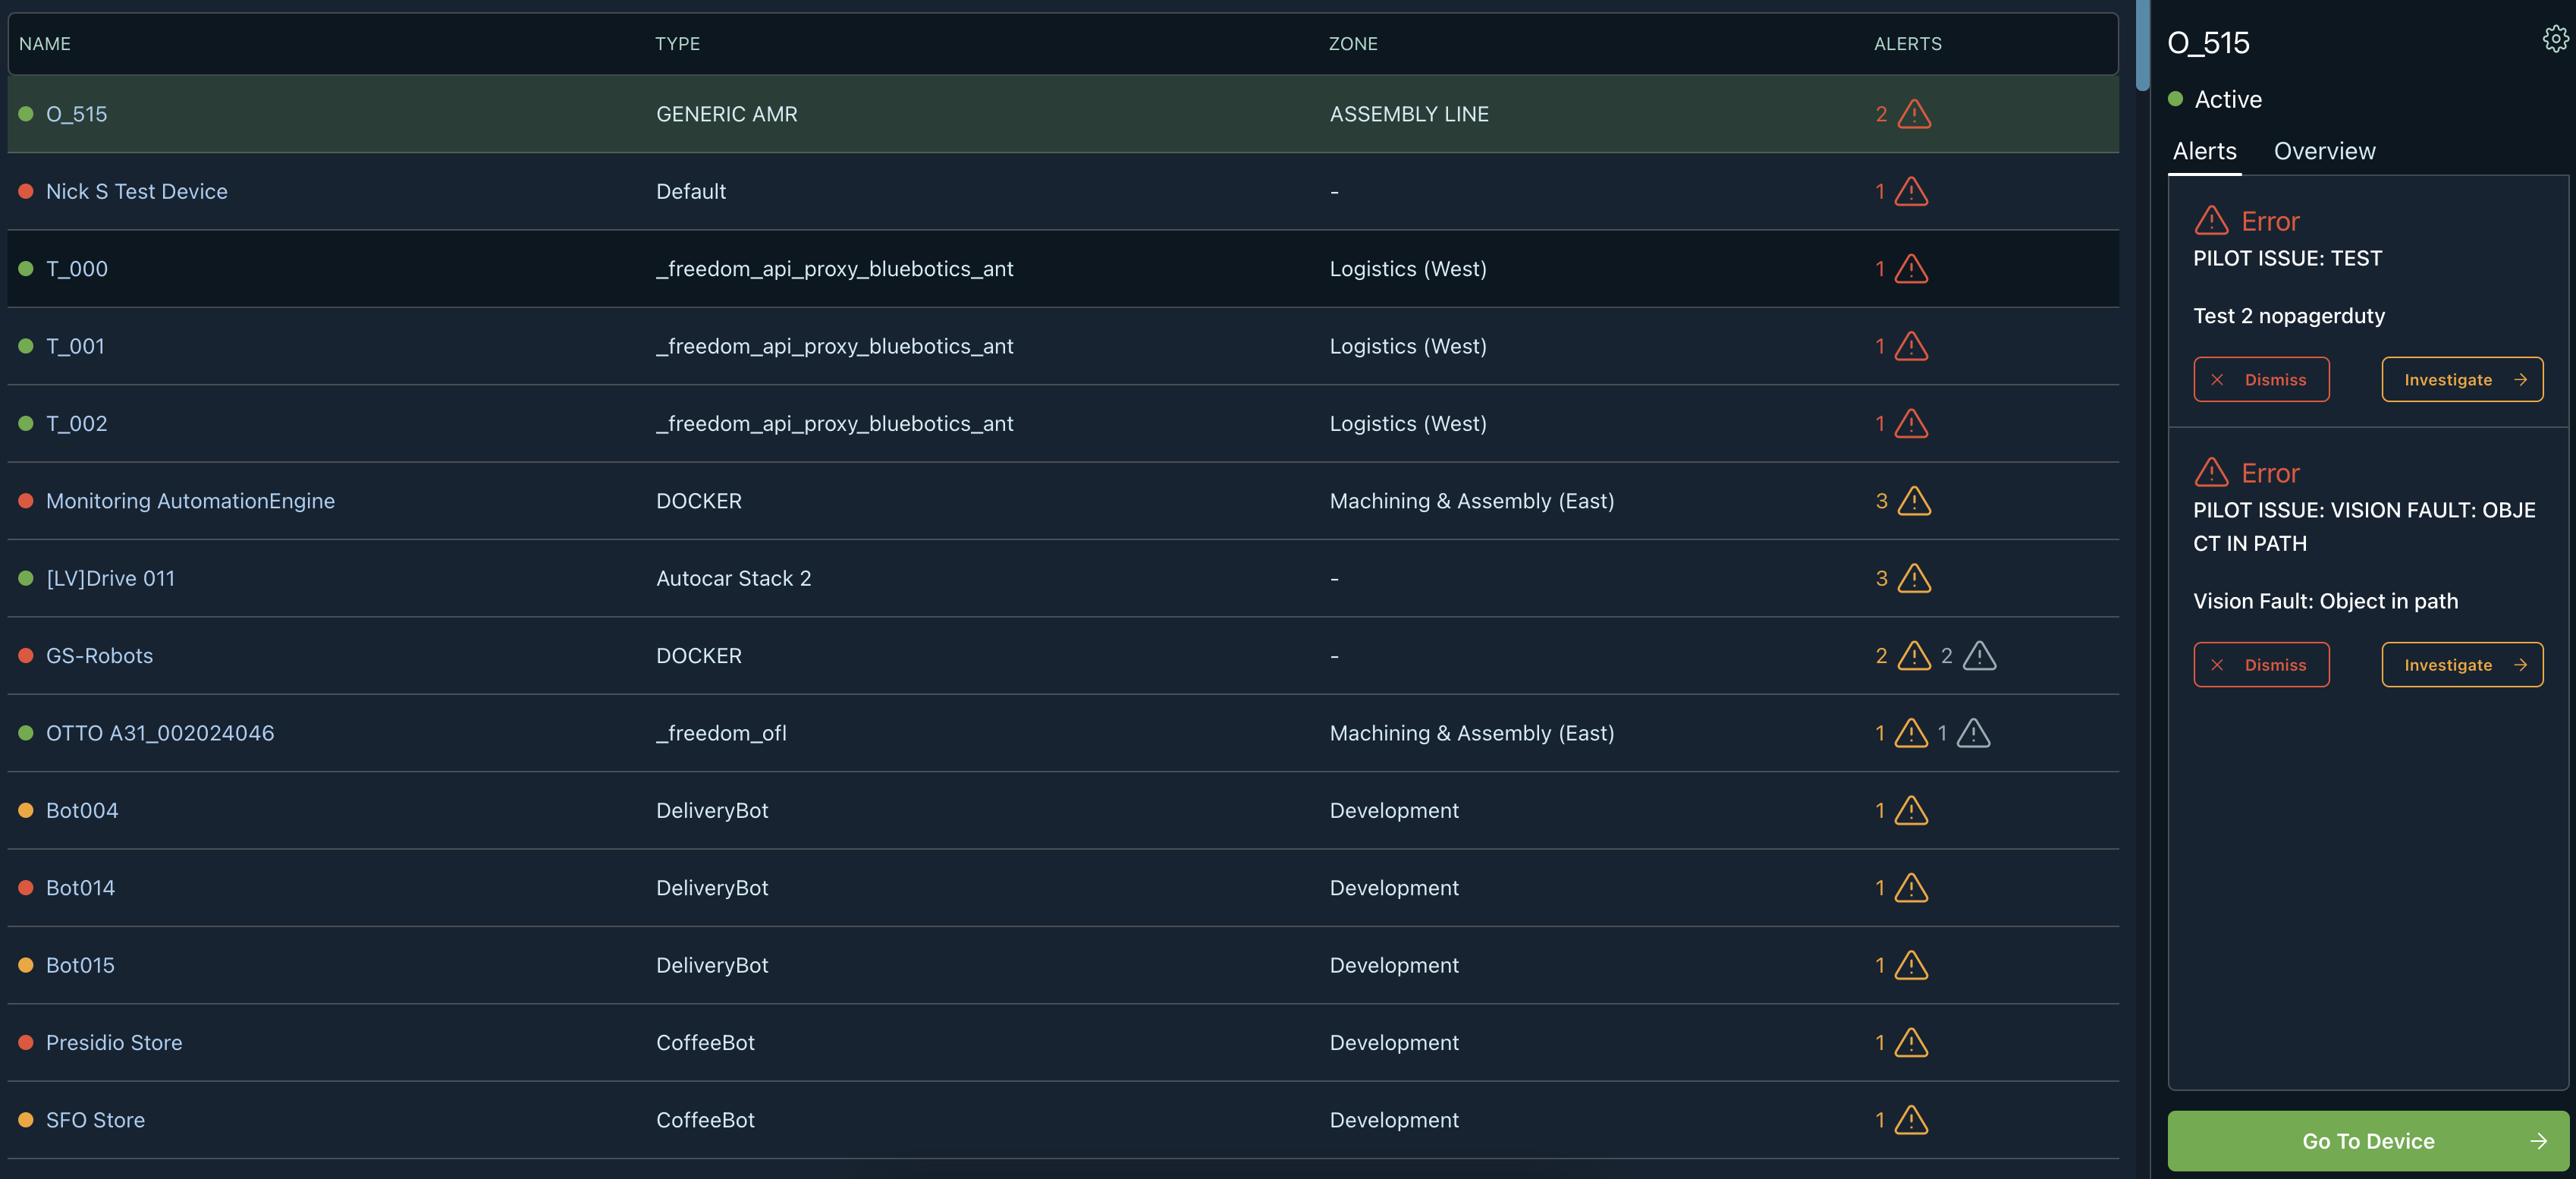Viewport: 2576px width, 1179px height.
Task: Open the [LV]Drive 011 device
Action: point(110,578)
